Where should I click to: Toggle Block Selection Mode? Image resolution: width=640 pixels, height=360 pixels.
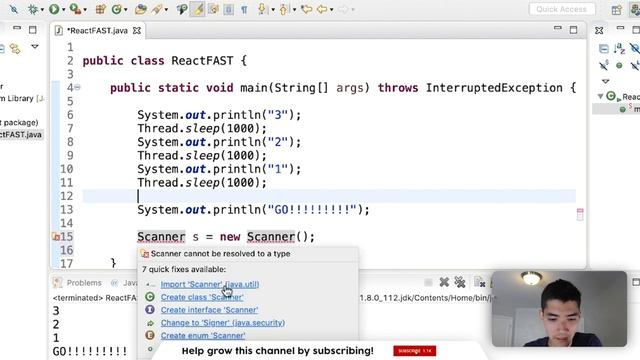coord(229,9)
